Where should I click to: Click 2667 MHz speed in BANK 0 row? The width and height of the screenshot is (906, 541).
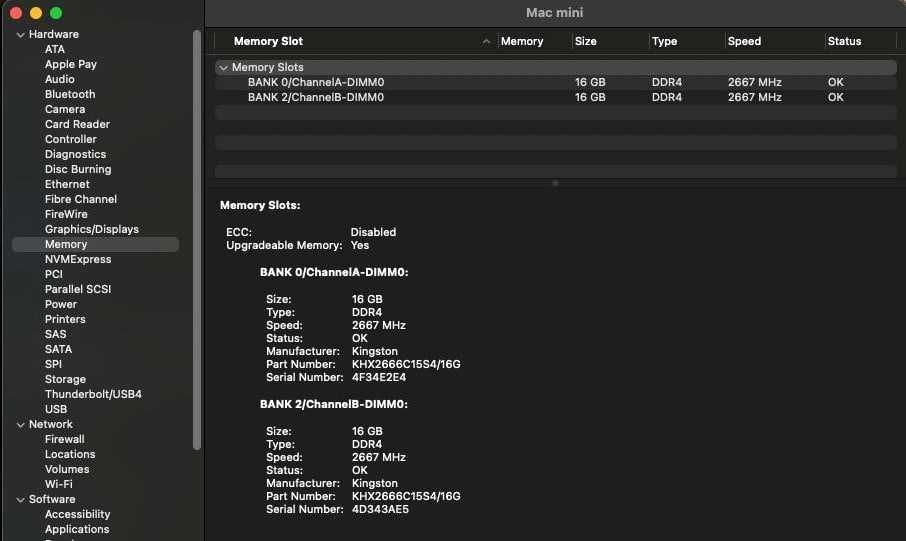(x=755, y=83)
